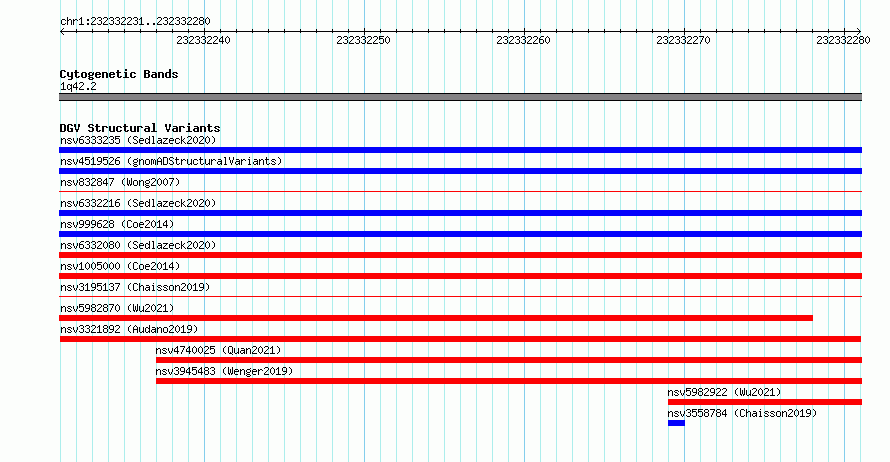This screenshot has height=462, width=890.
Task: Click ruler position 232332250
Action: point(363,40)
